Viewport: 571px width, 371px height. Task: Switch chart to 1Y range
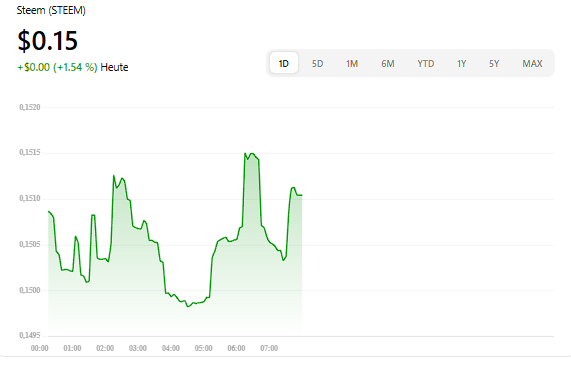pyautogui.click(x=461, y=64)
